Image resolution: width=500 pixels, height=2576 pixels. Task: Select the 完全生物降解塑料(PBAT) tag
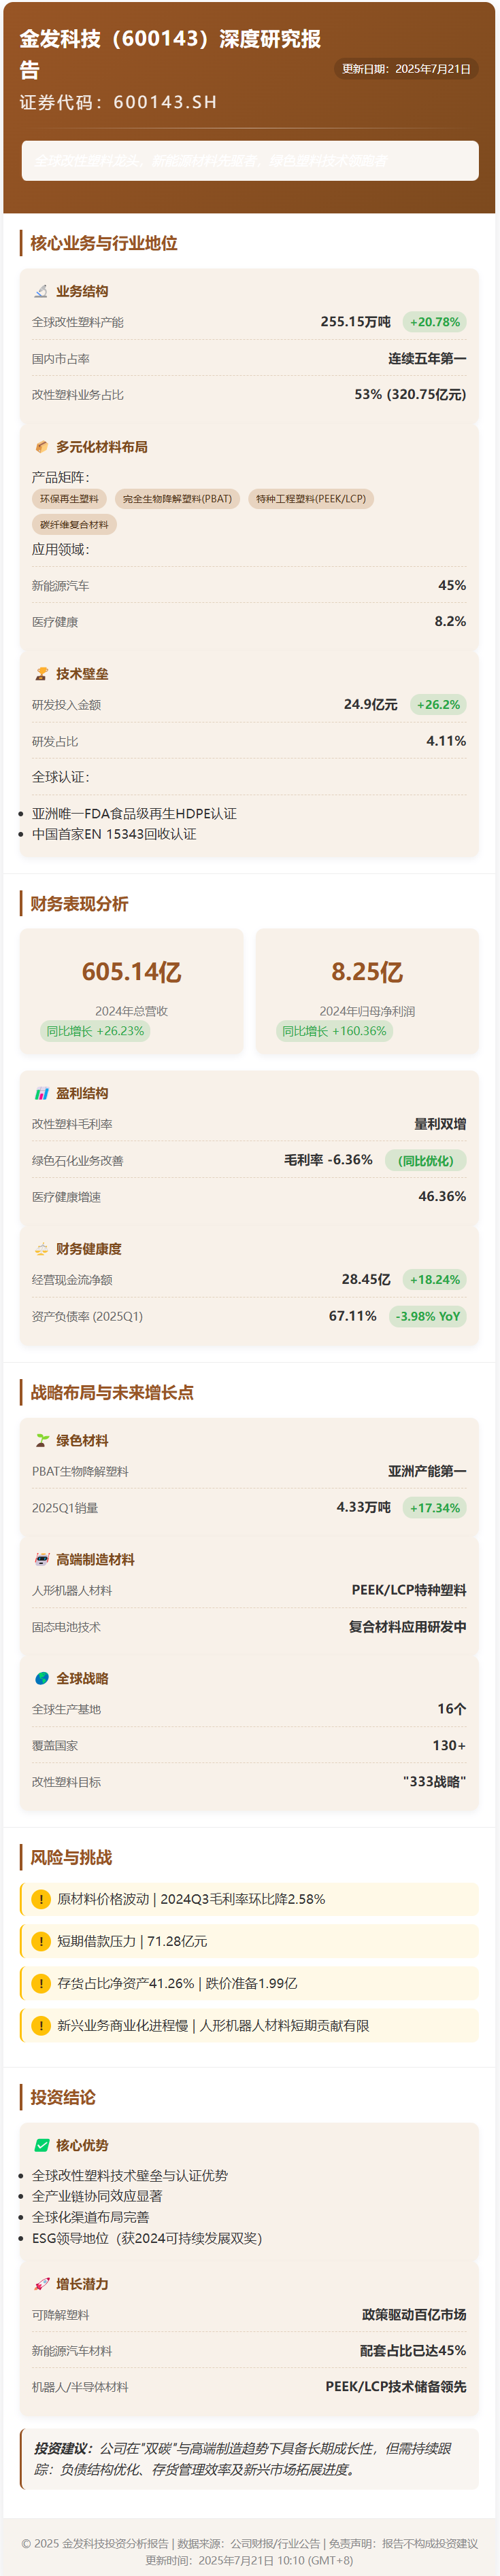click(x=177, y=499)
